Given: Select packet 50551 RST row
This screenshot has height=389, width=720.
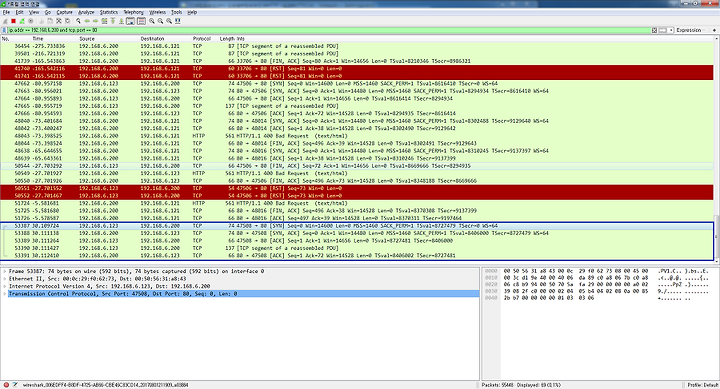Looking at the screenshot, I should pos(357,188).
